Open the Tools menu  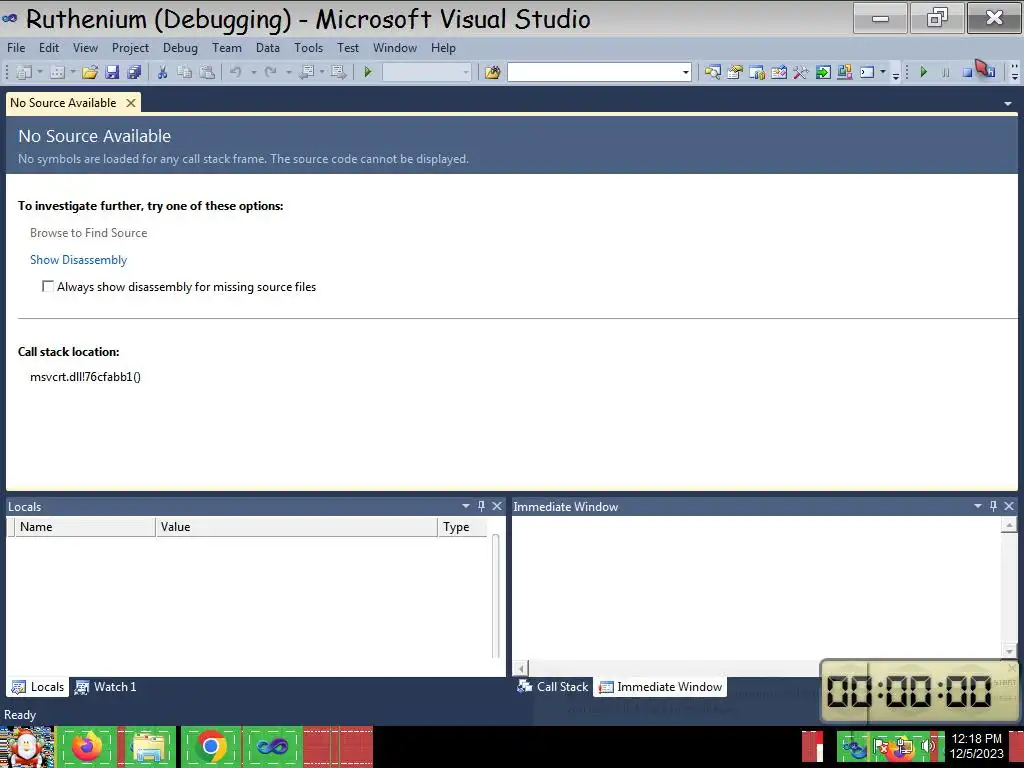click(308, 48)
